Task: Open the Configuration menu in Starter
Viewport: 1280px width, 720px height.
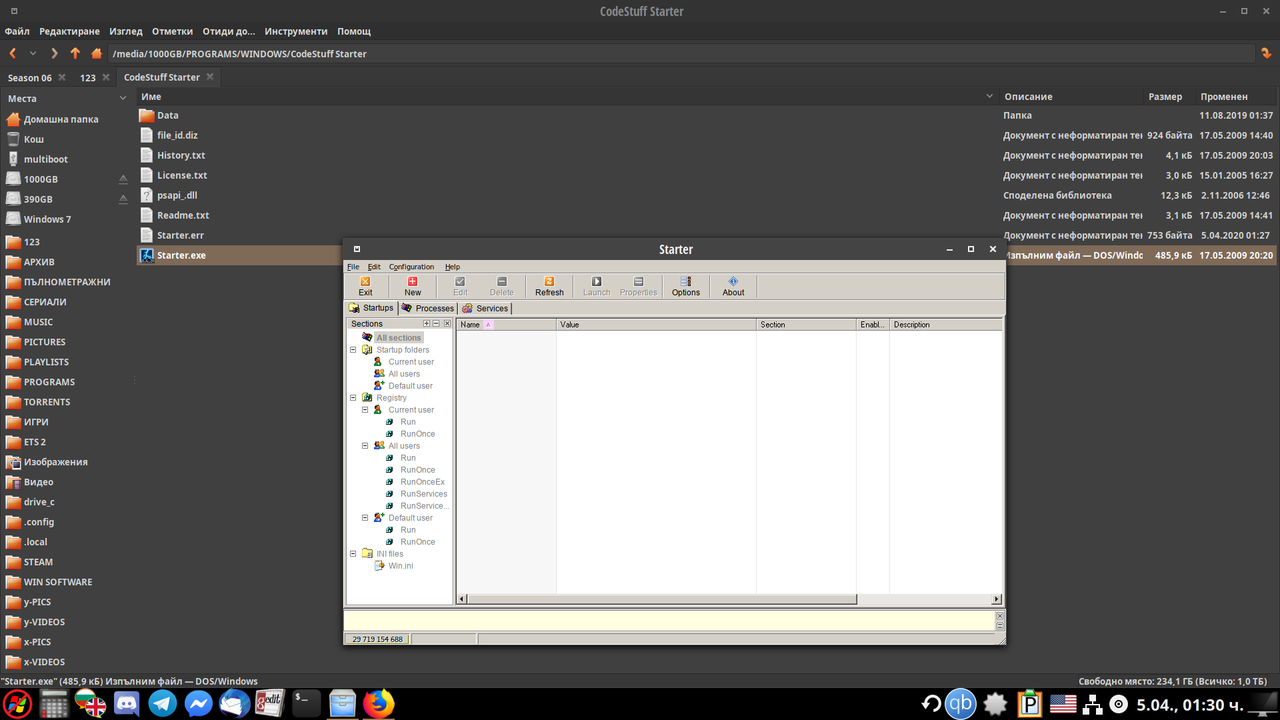Action: coord(411,267)
